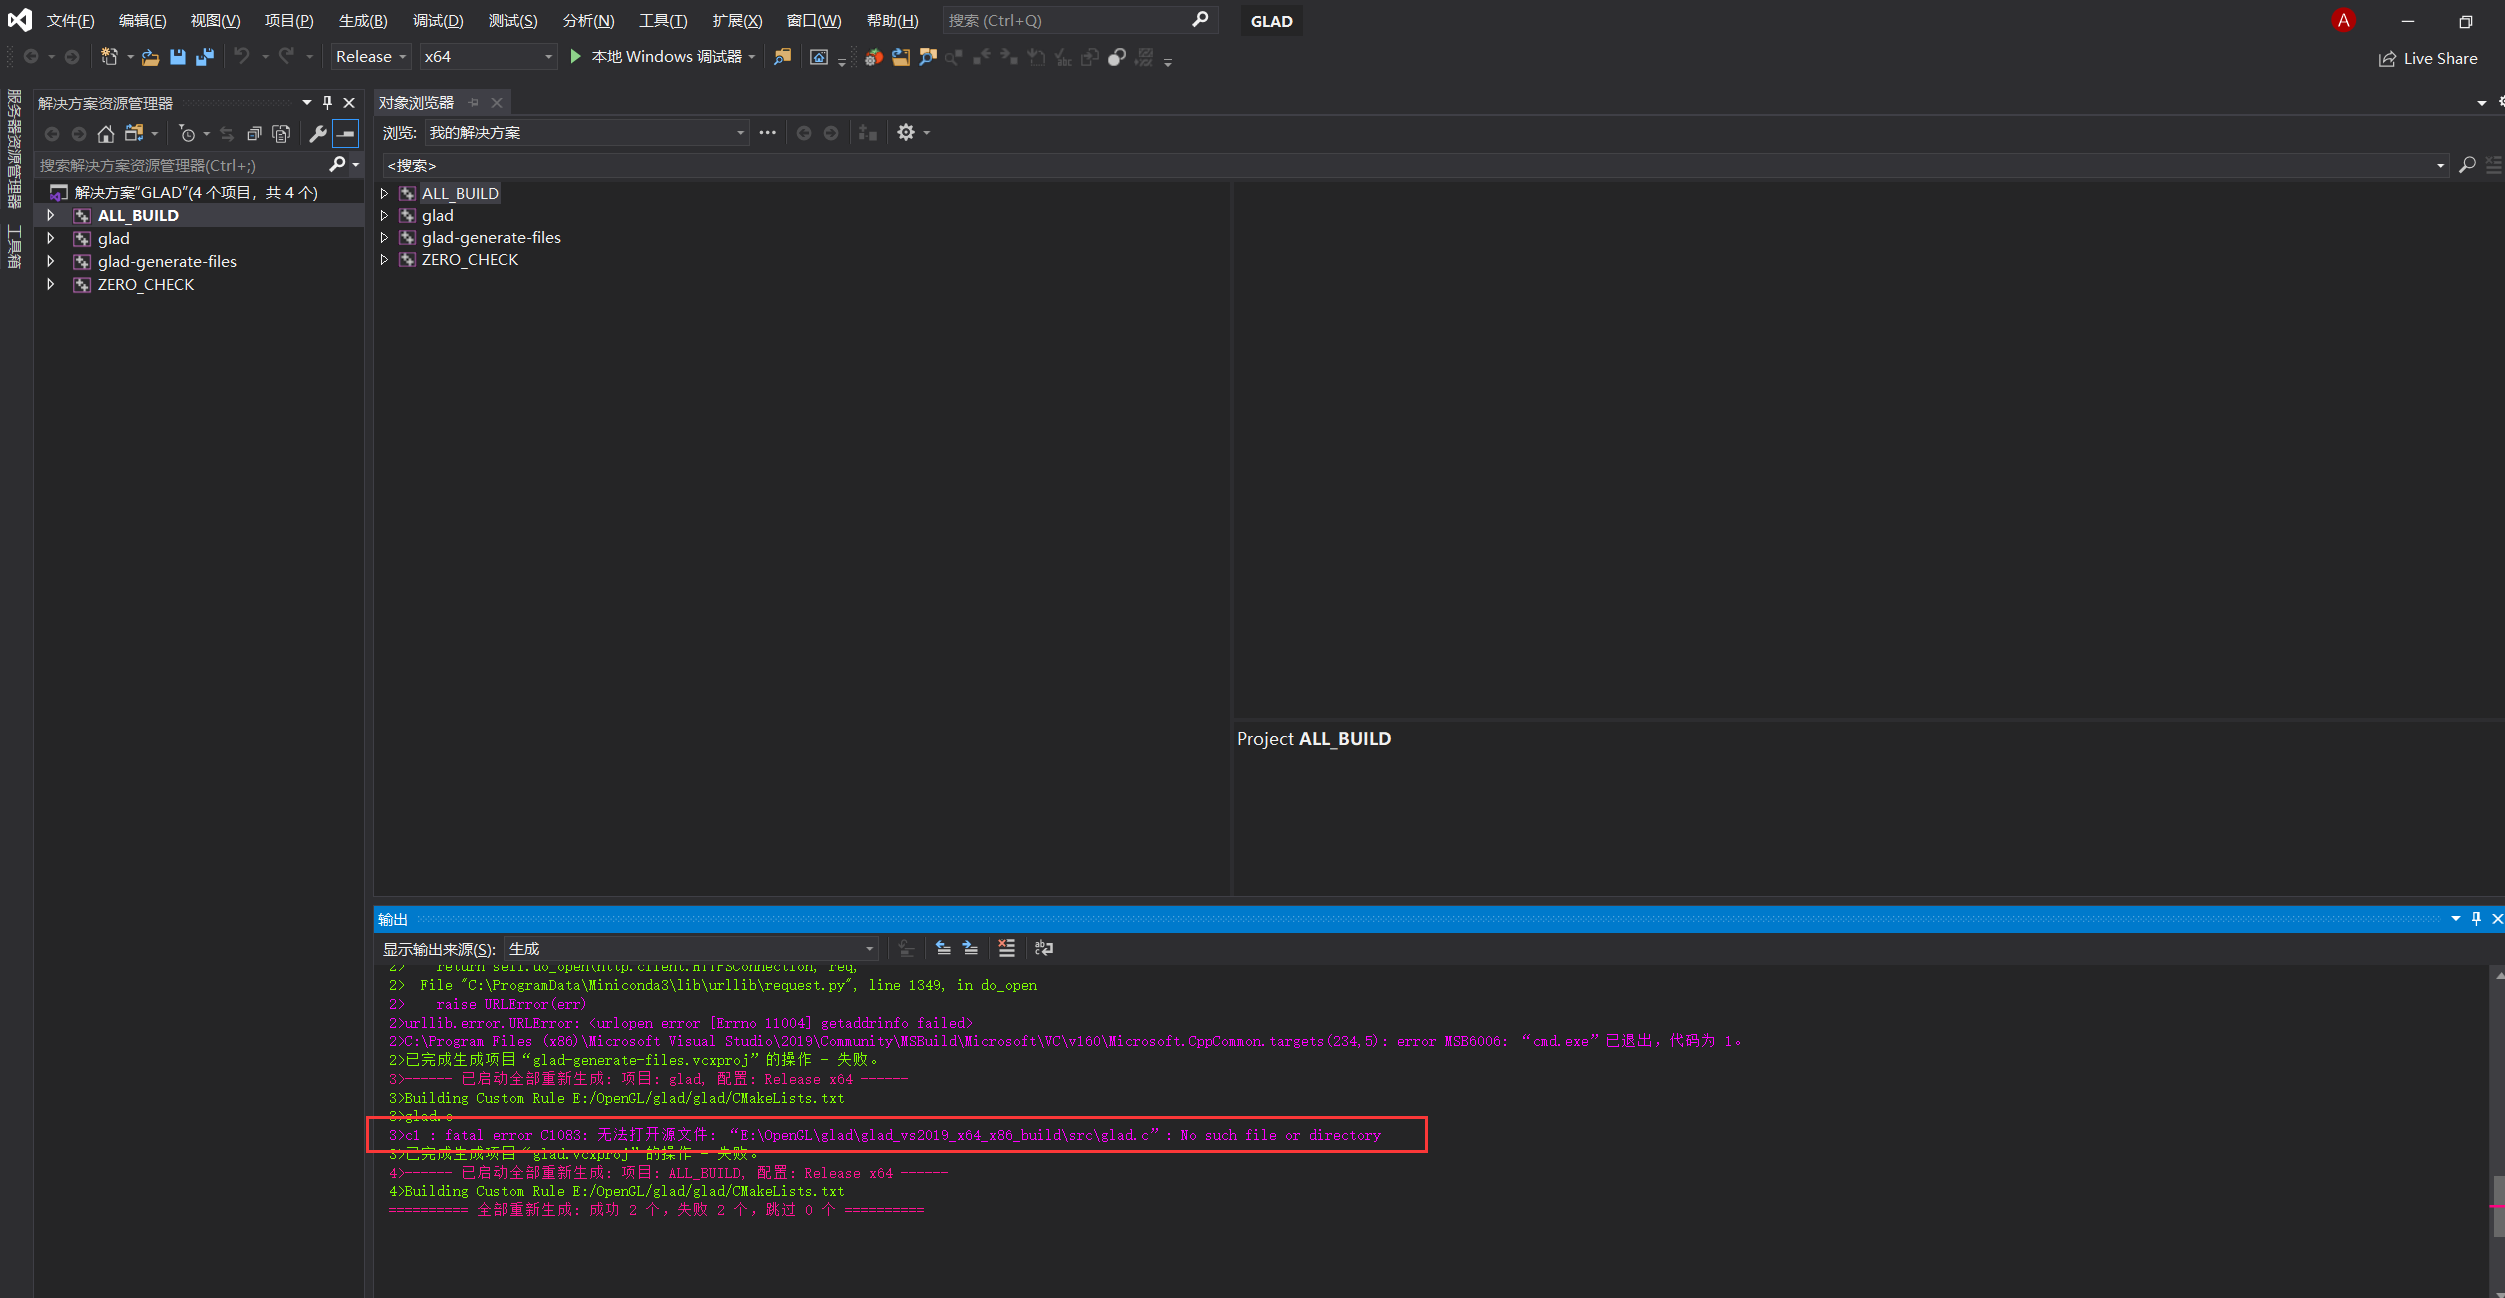
Task: Open the output source dropdown showing 生成
Action: 690,948
